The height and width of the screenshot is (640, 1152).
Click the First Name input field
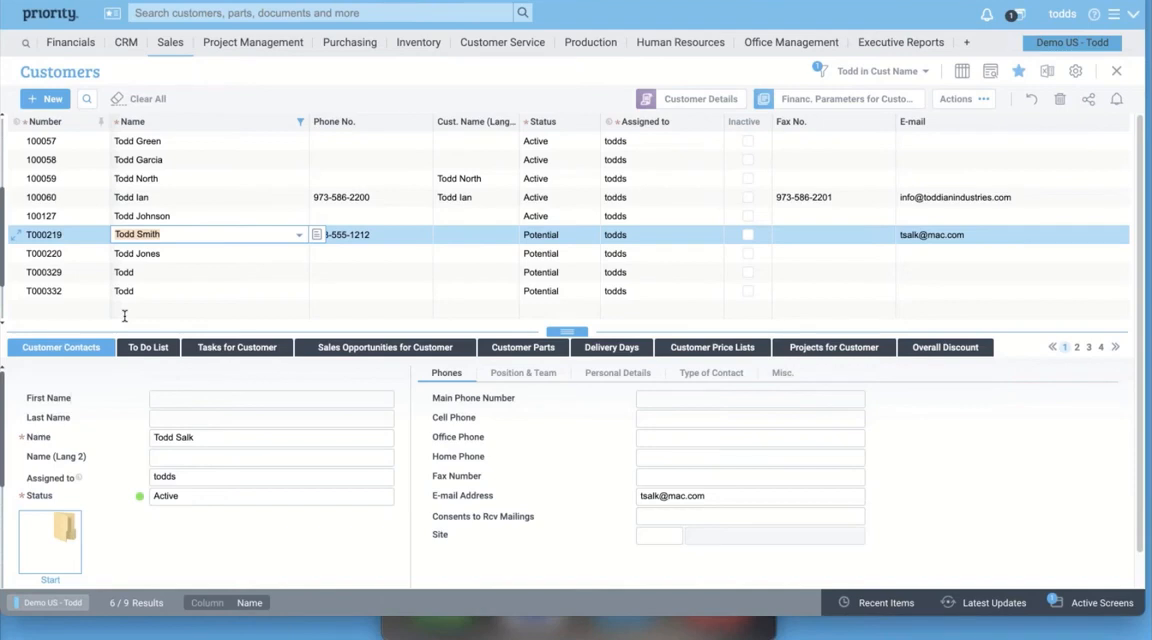pos(271,399)
